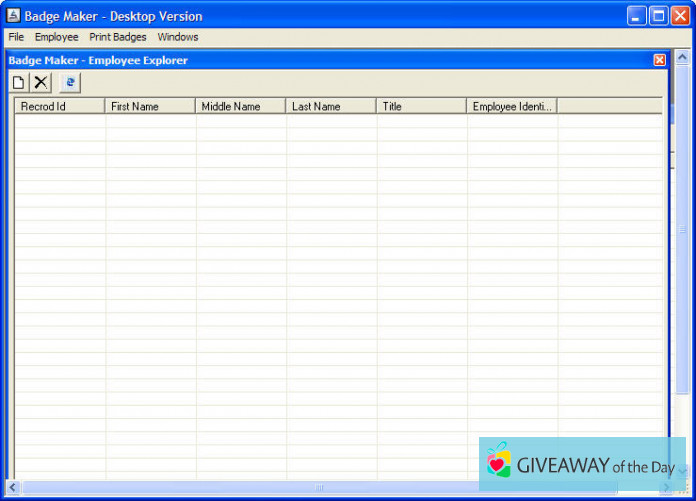Sort by Recrod Id column header
The image size is (696, 501).
(x=59, y=106)
